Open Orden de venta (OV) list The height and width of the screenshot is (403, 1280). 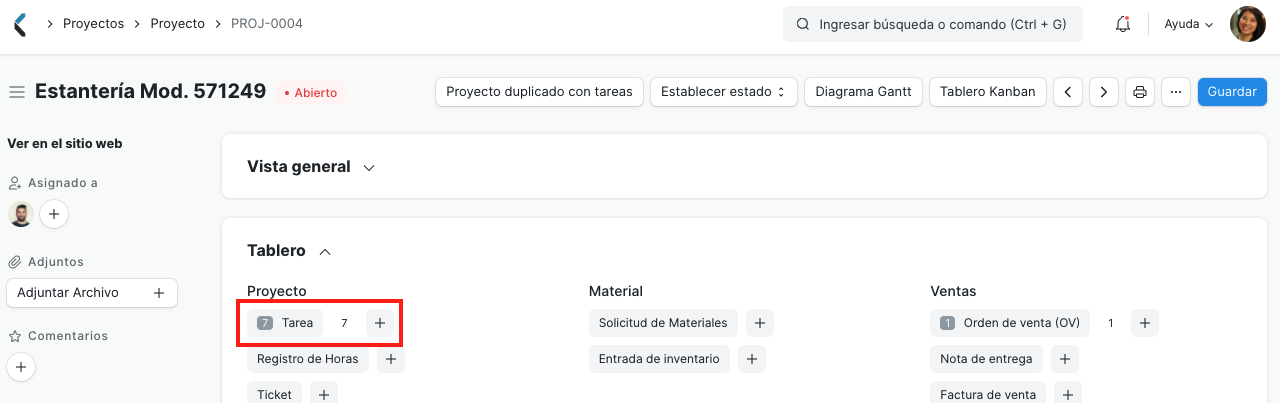click(1010, 323)
